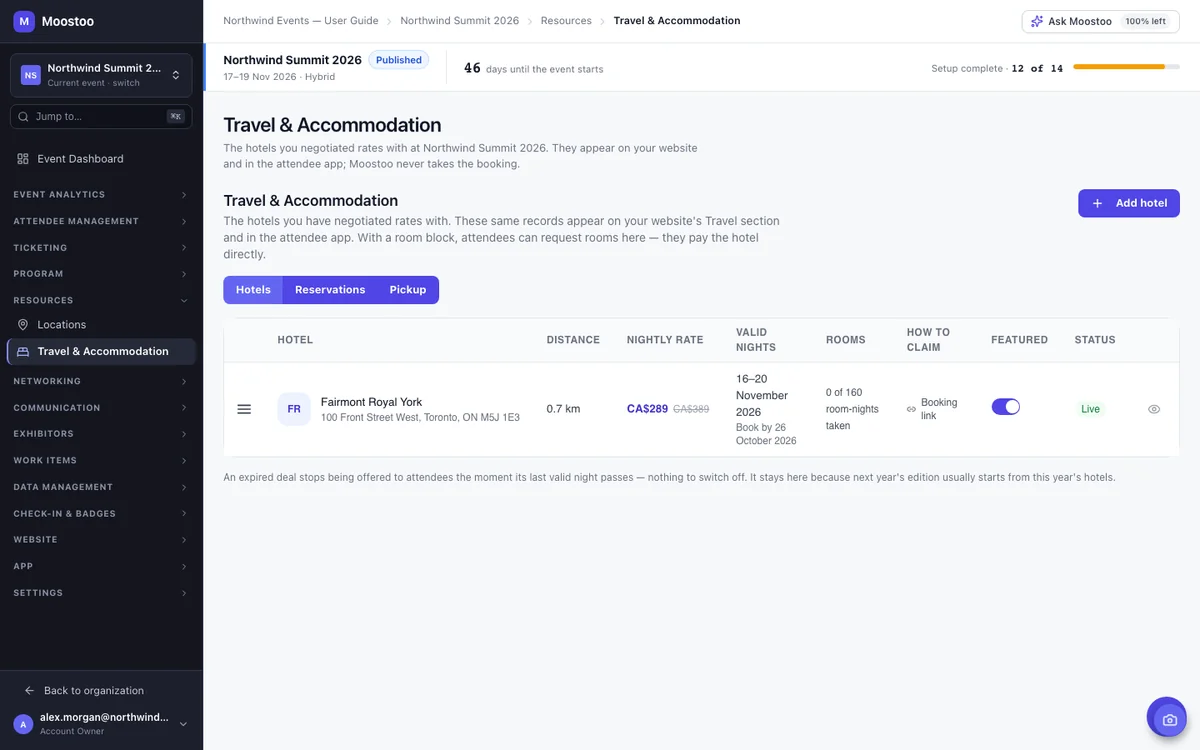Open Northwind Events — User Guide breadcrumb
Viewport: 1200px width, 750px height.
point(301,21)
